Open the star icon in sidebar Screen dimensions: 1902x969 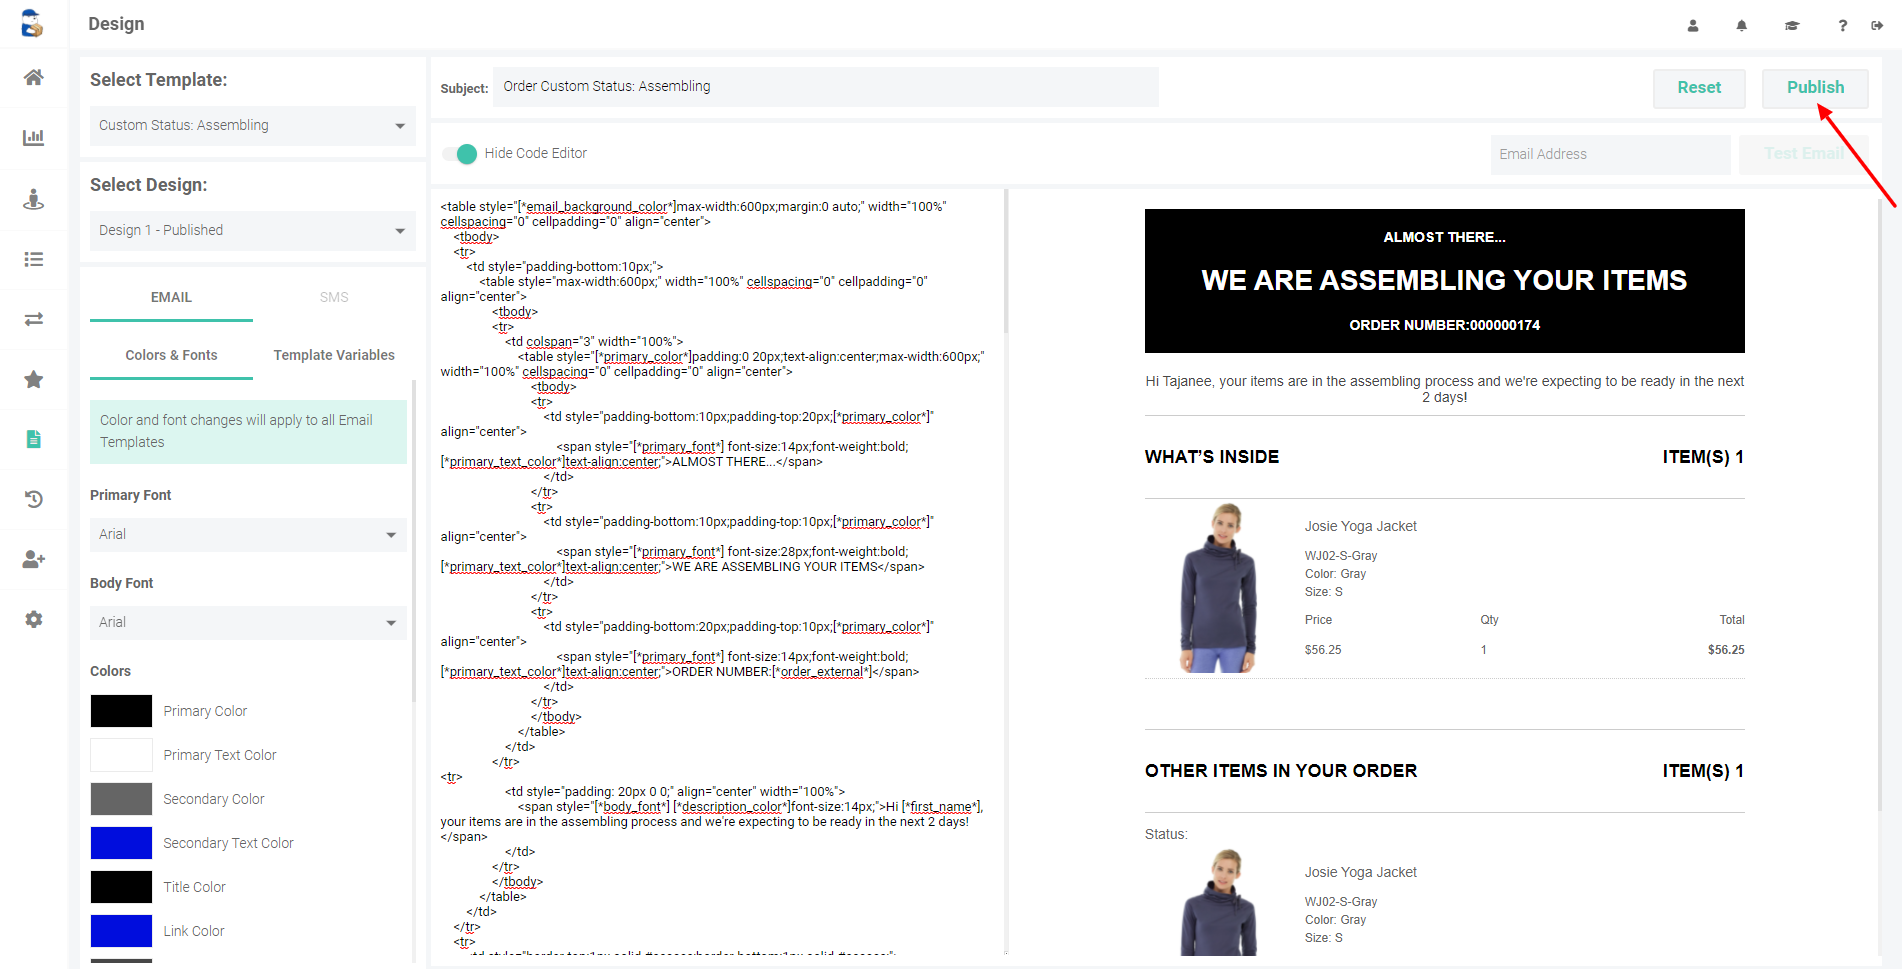tap(34, 379)
